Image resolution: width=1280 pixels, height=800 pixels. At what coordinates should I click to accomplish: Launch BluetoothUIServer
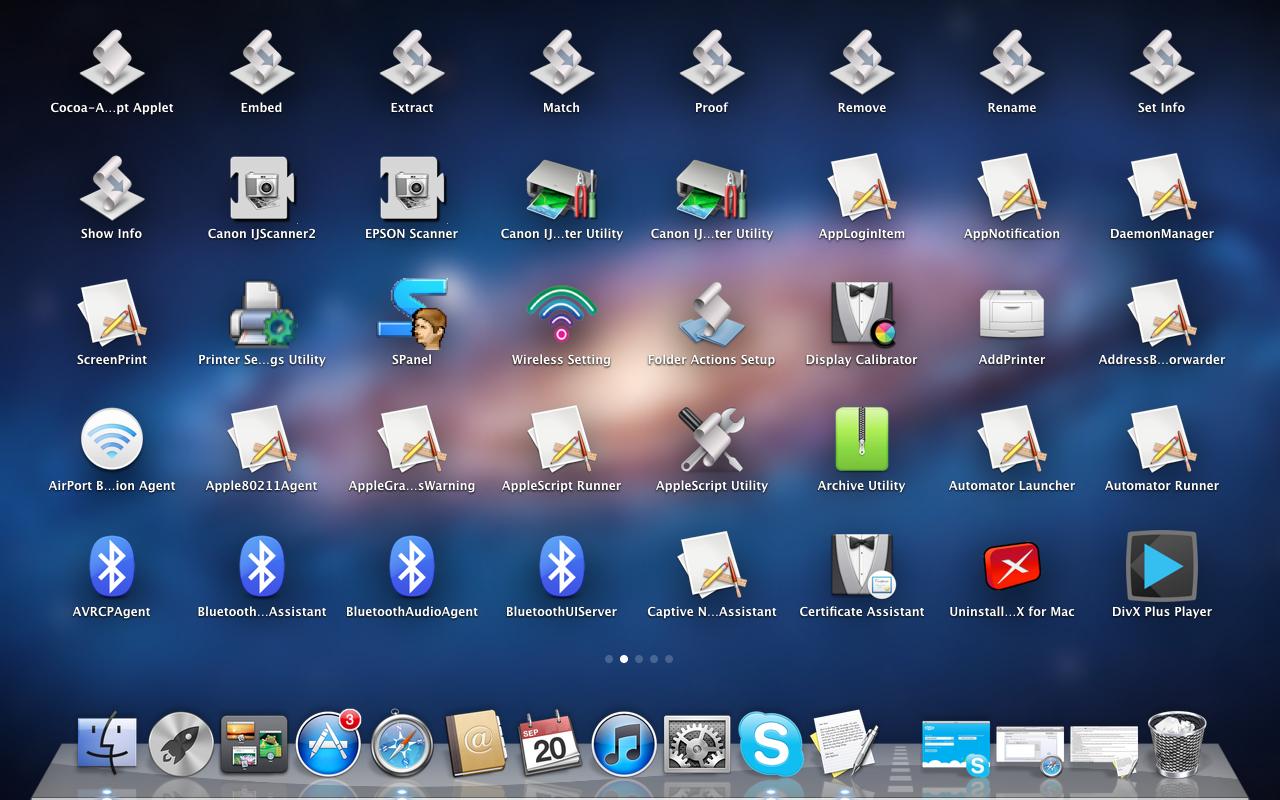pyautogui.click(x=562, y=566)
